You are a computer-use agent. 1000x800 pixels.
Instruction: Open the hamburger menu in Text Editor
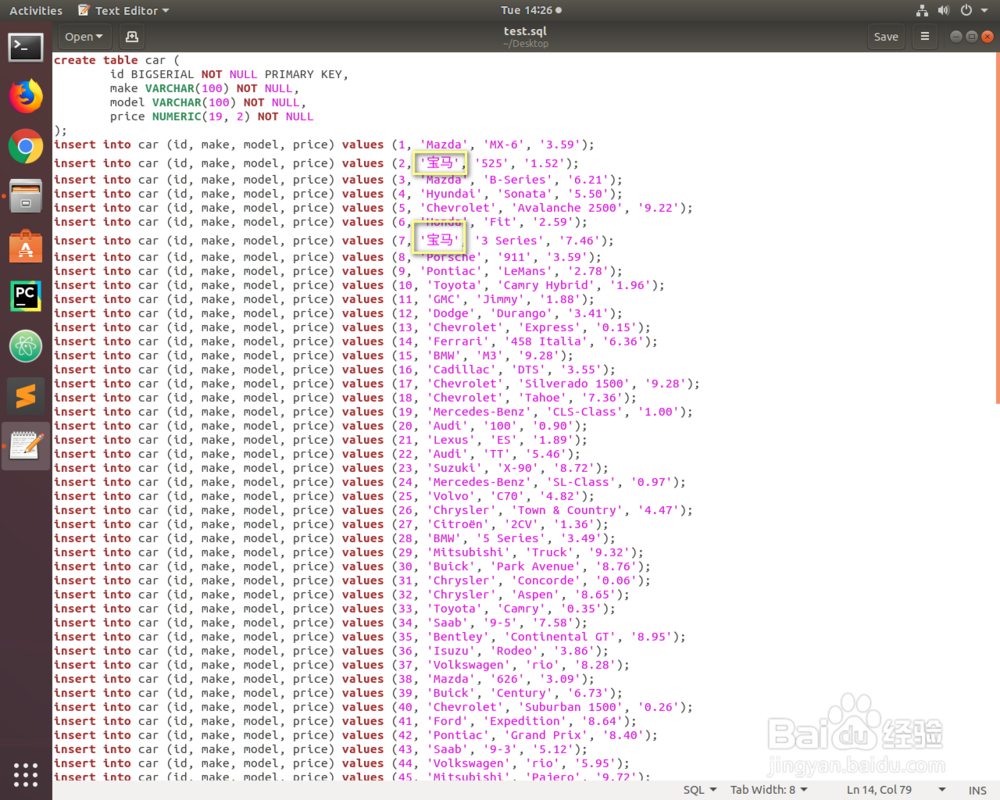(925, 36)
